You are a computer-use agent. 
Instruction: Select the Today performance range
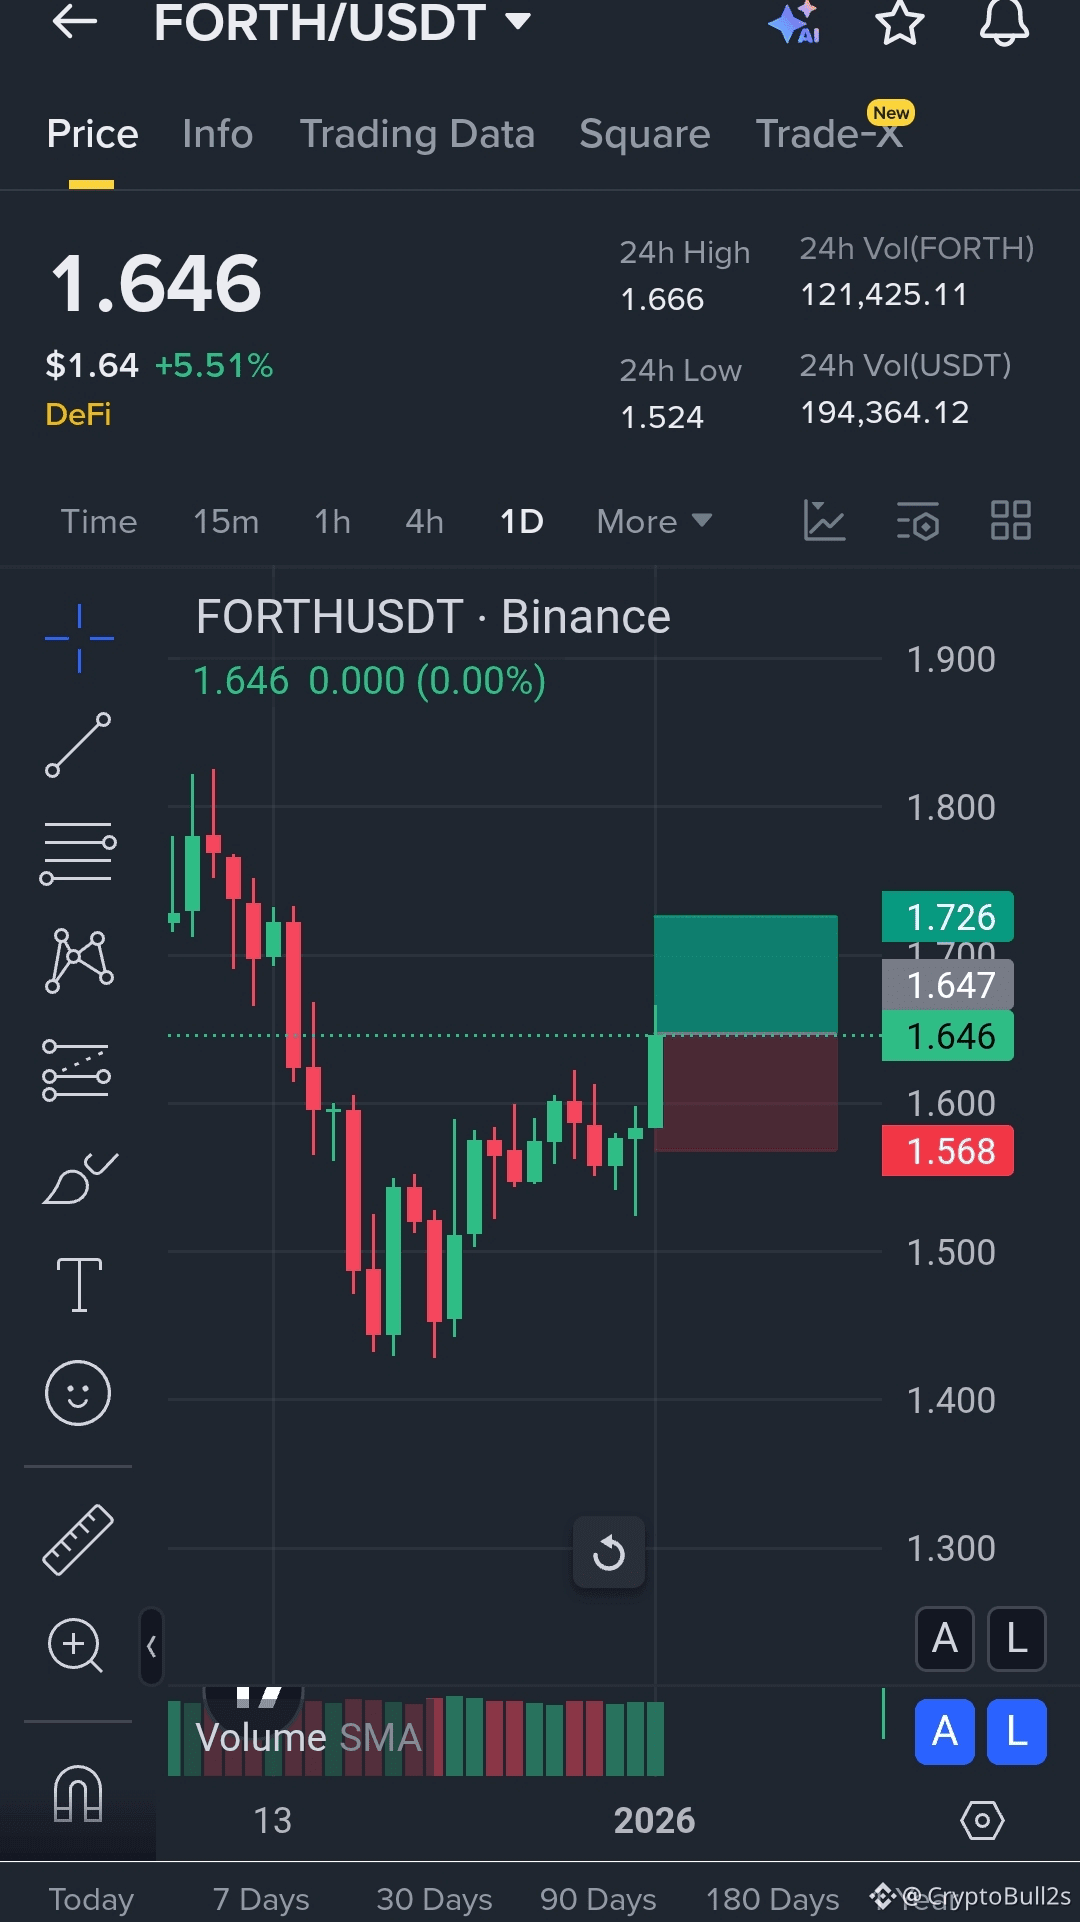click(x=91, y=1899)
